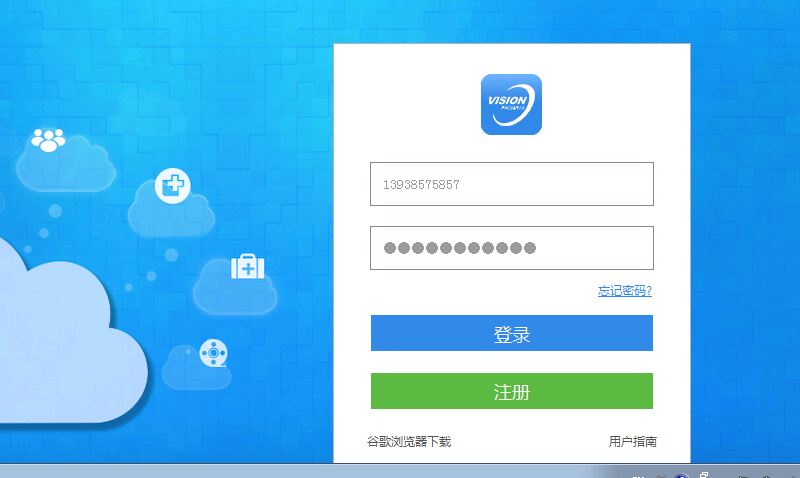Select the people group icon
Screen dimensions: 800x478
(47, 139)
